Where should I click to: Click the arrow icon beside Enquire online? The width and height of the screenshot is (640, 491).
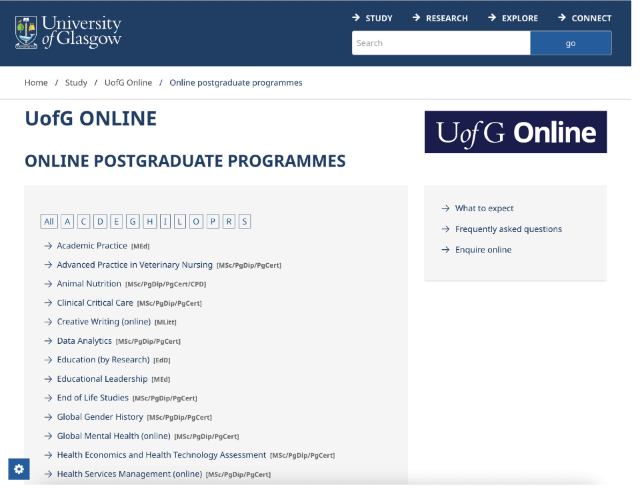(x=445, y=250)
